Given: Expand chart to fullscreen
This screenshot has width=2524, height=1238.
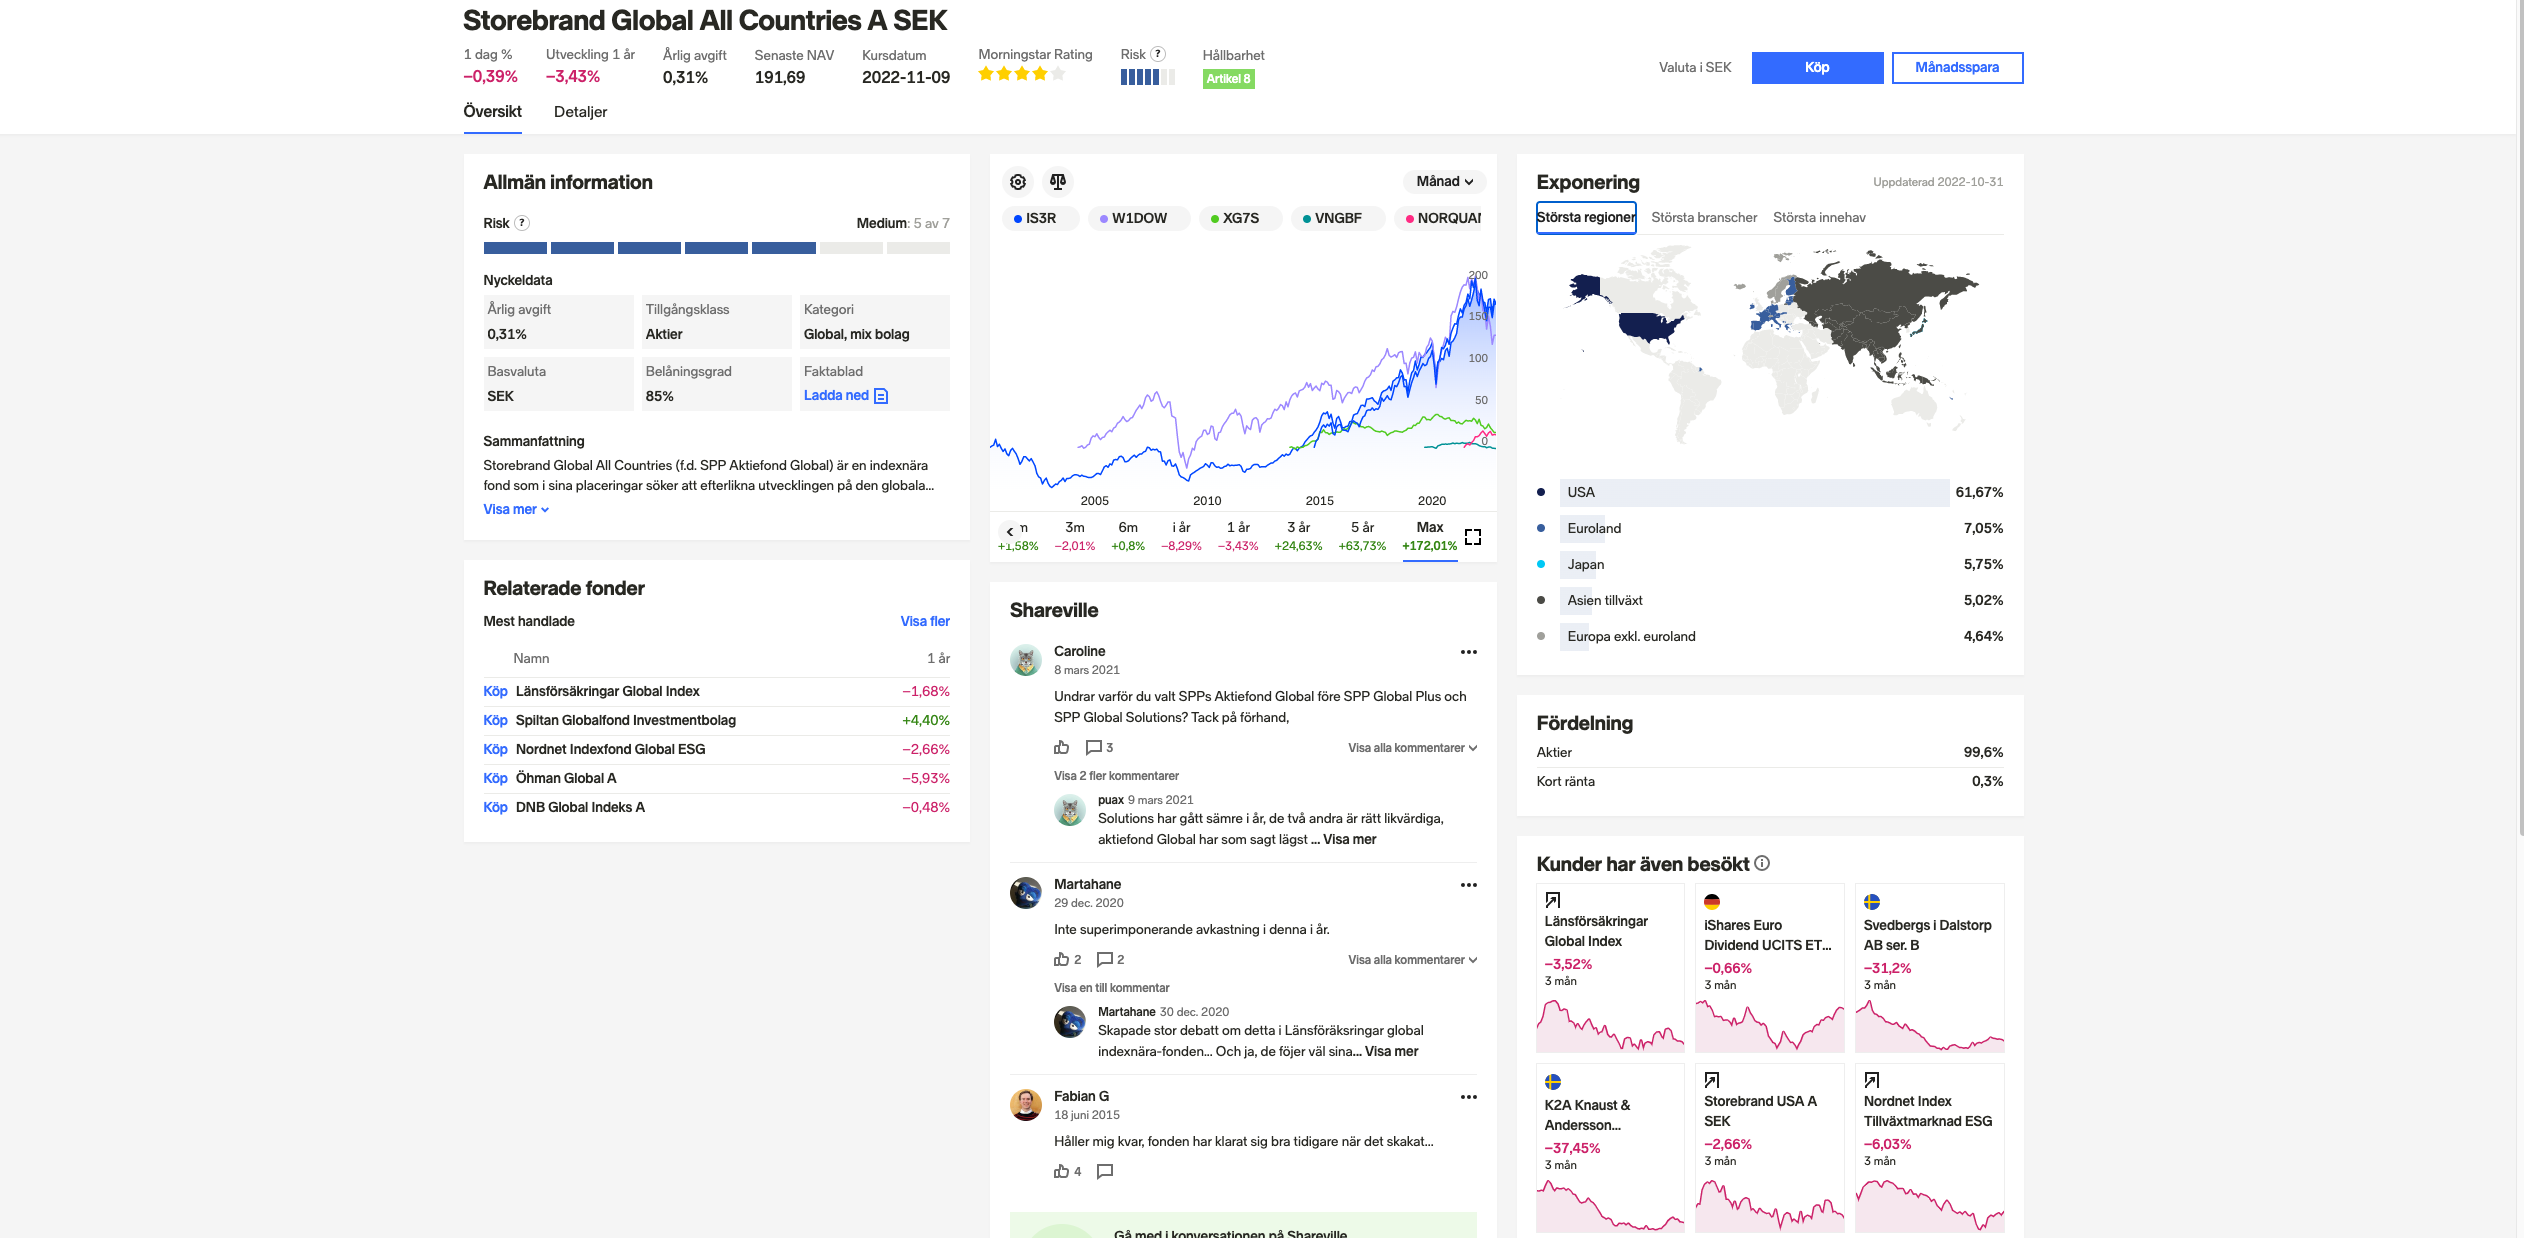Looking at the screenshot, I should [1473, 537].
